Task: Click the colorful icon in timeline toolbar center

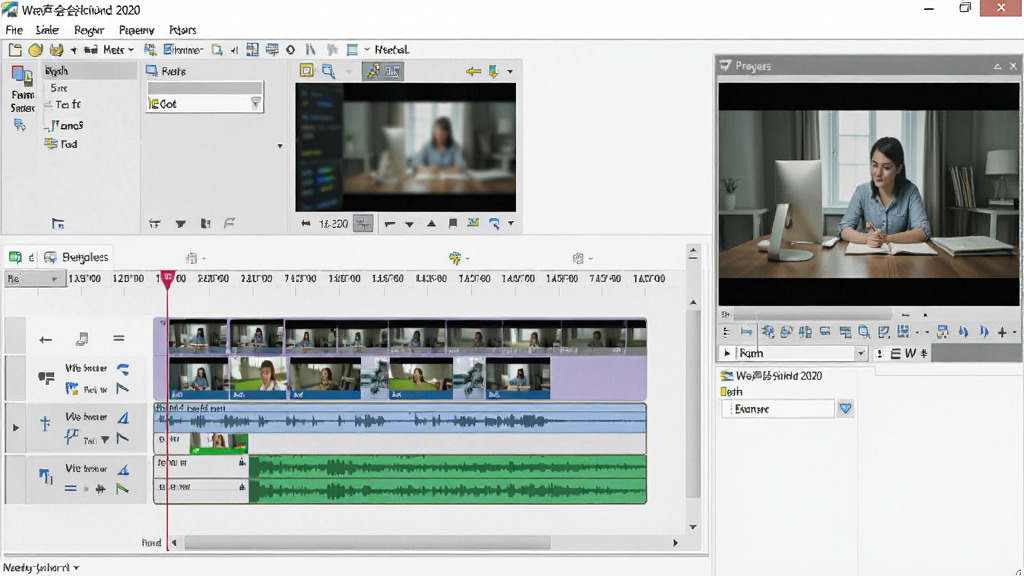Action: (x=455, y=258)
